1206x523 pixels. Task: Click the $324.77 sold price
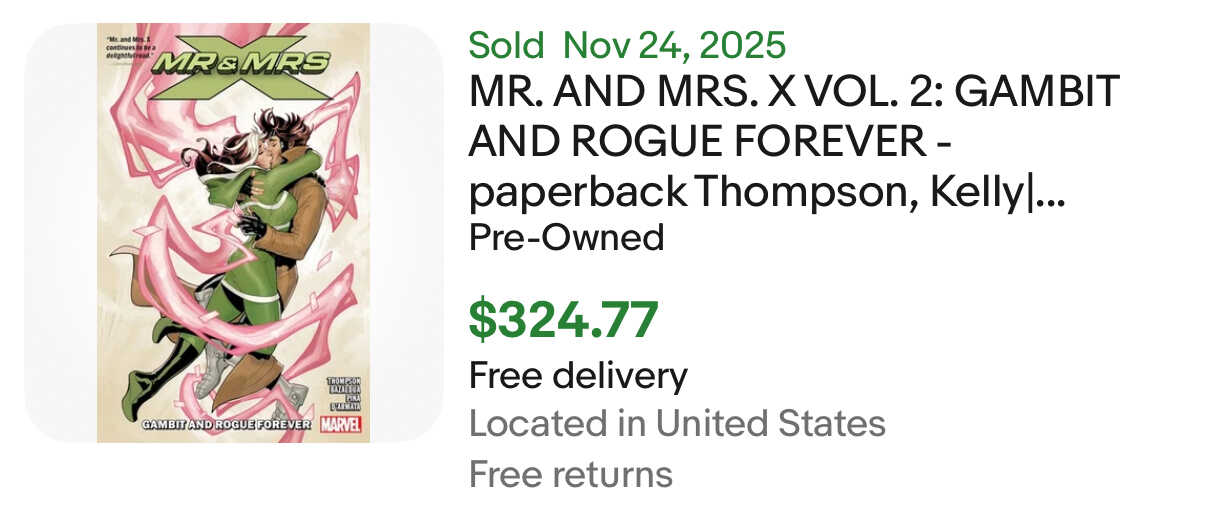[x=564, y=320]
